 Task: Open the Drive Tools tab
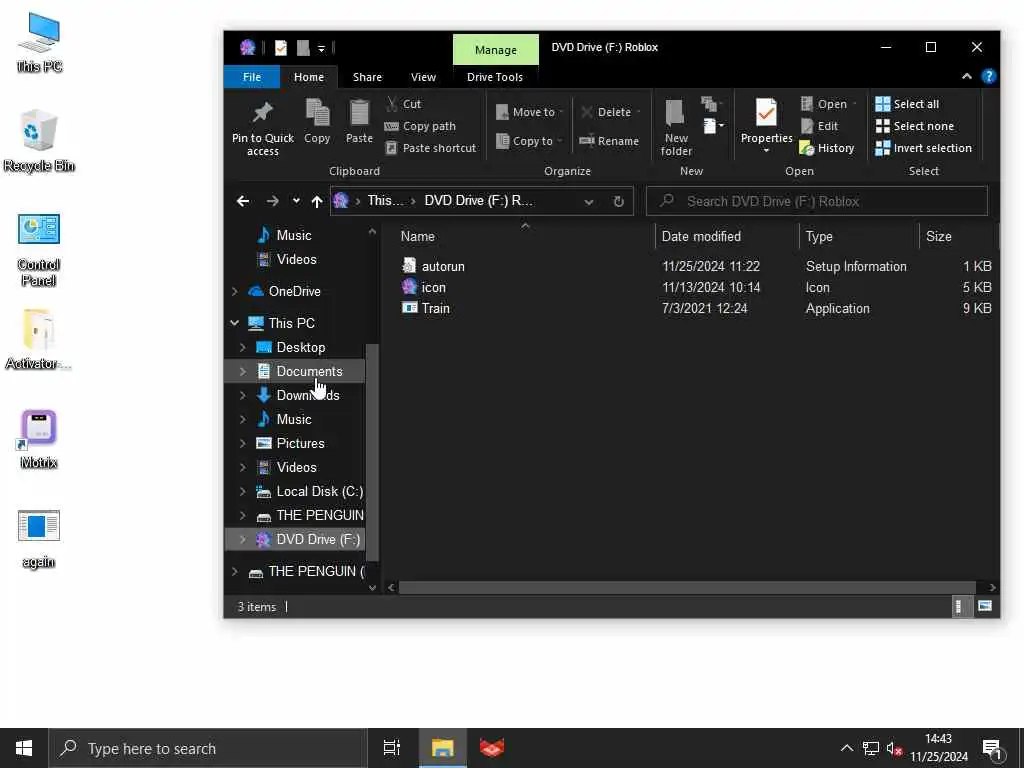click(495, 77)
